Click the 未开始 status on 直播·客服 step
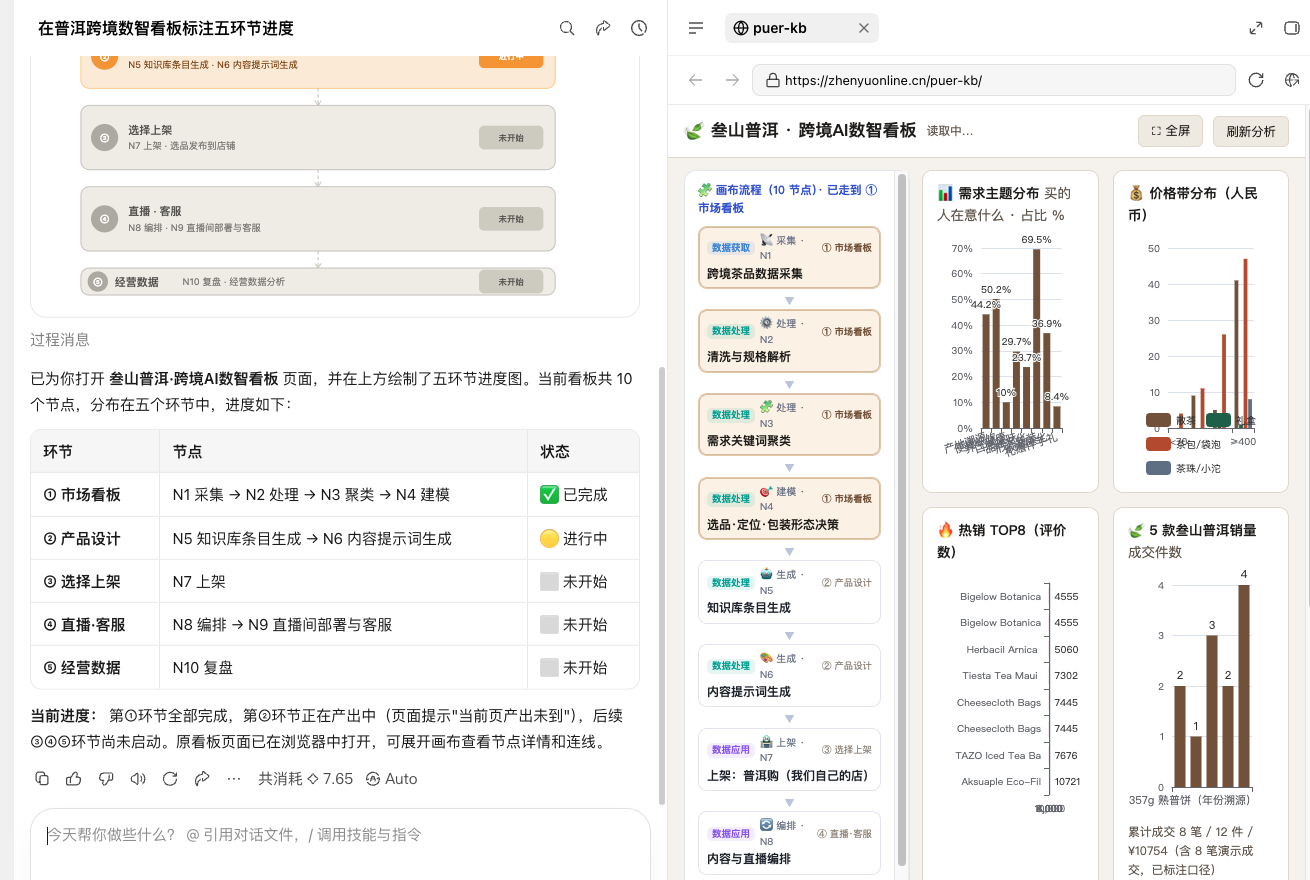 click(511, 219)
